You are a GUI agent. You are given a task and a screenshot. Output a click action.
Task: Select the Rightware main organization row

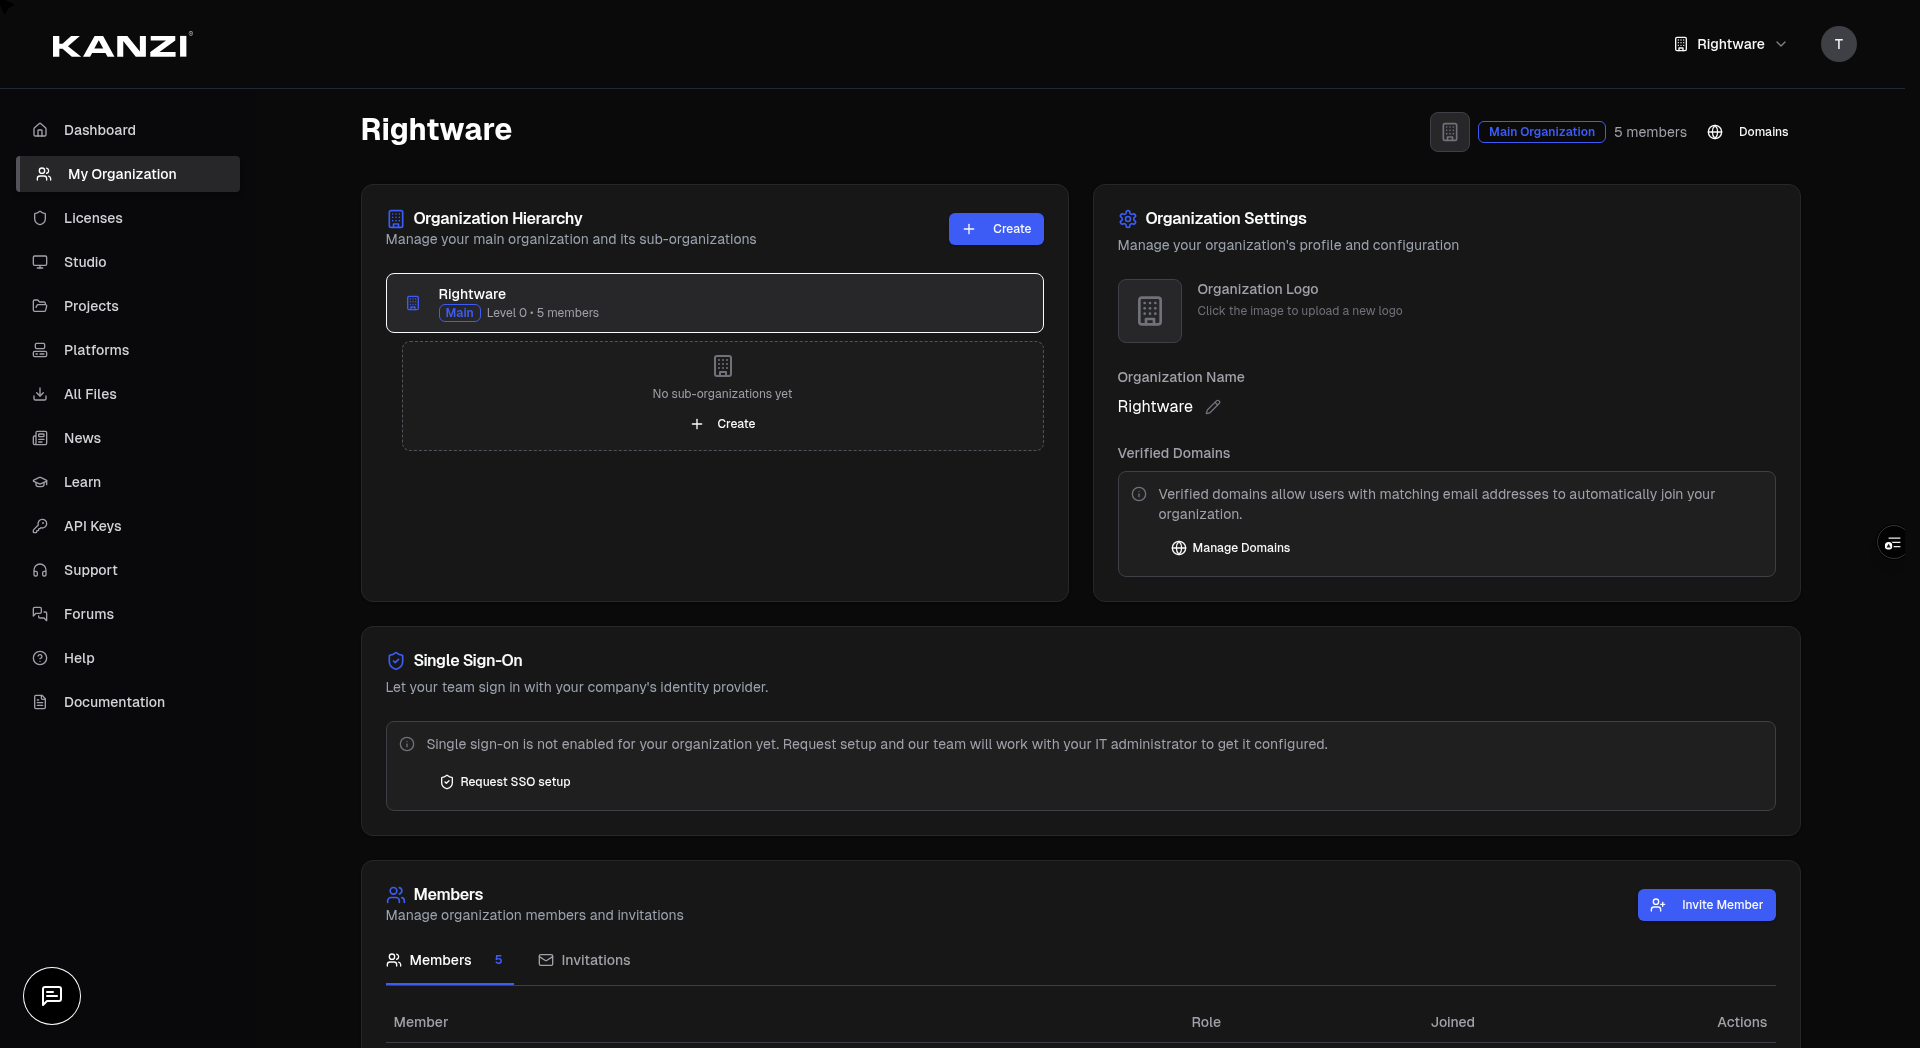pyautogui.click(x=715, y=303)
